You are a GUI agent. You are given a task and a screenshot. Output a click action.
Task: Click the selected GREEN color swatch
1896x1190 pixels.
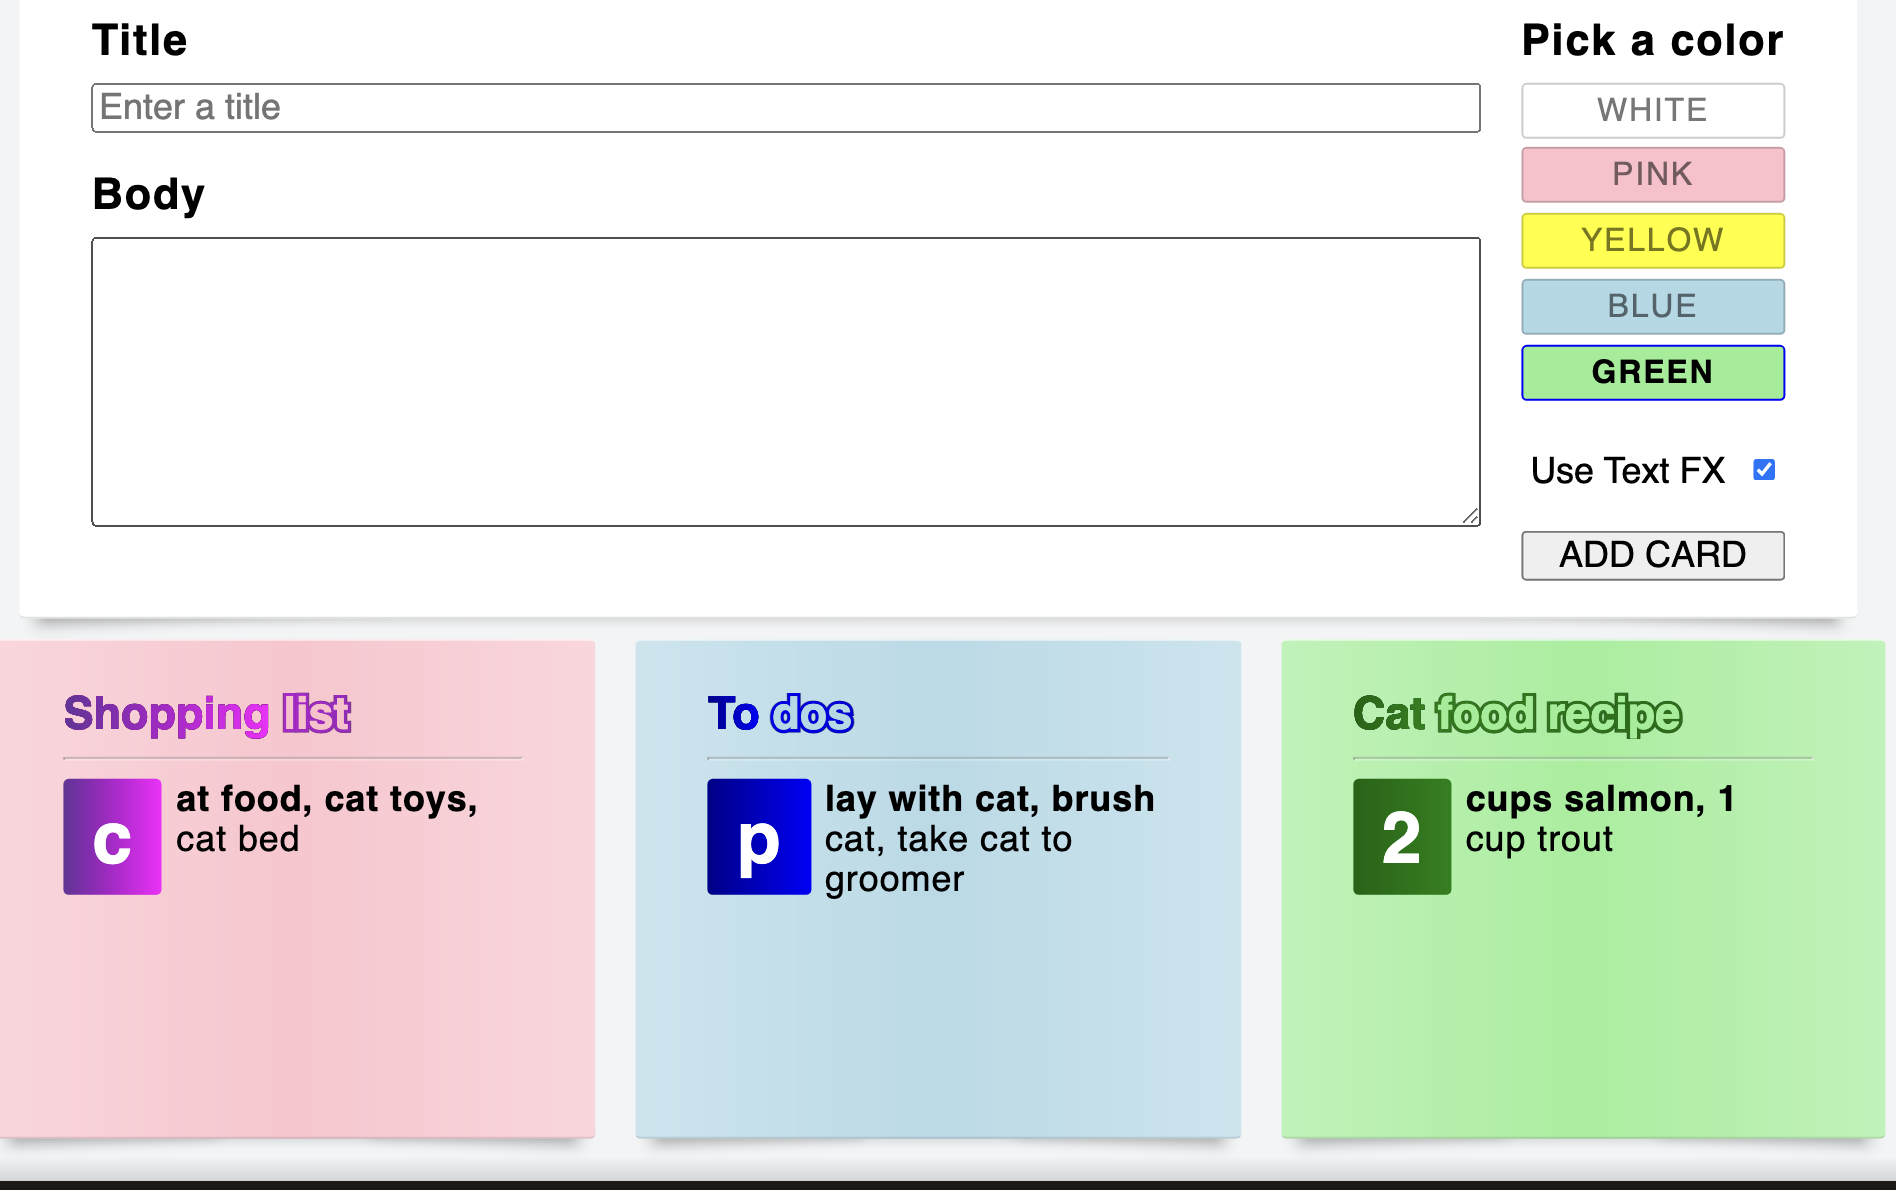click(1653, 372)
